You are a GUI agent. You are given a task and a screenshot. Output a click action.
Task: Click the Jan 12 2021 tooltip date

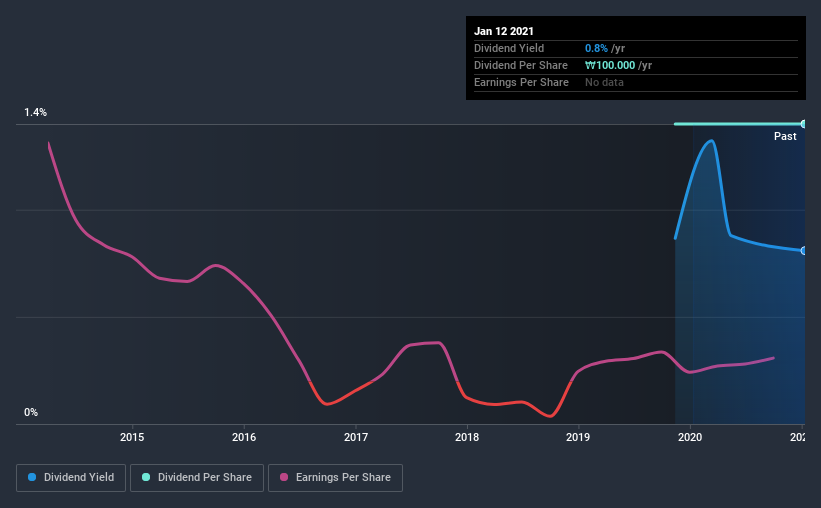(x=504, y=31)
